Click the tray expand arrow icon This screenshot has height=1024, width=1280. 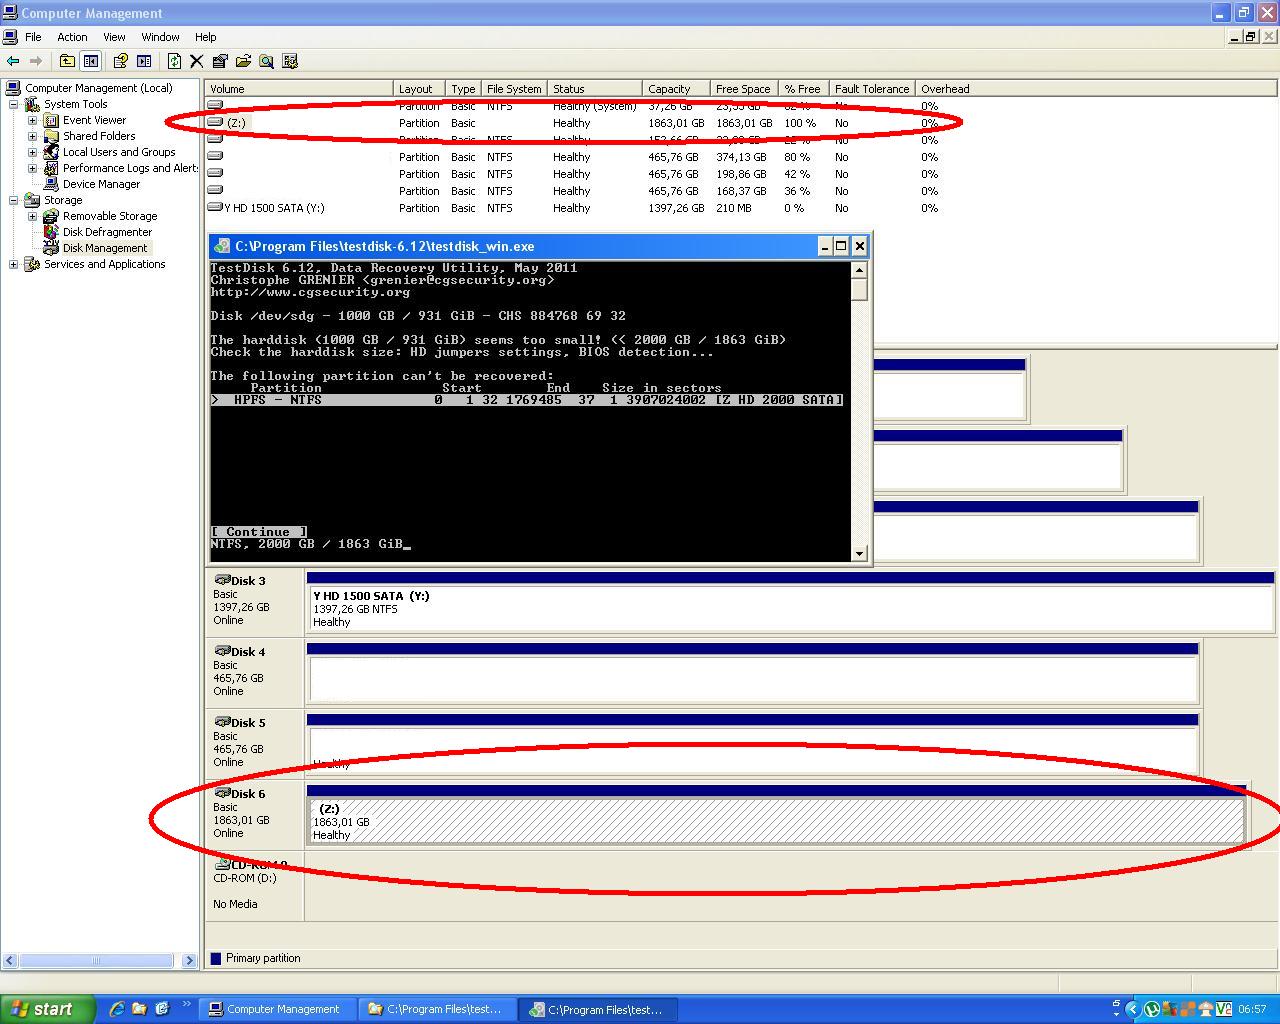click(x=1132, y=1009)
